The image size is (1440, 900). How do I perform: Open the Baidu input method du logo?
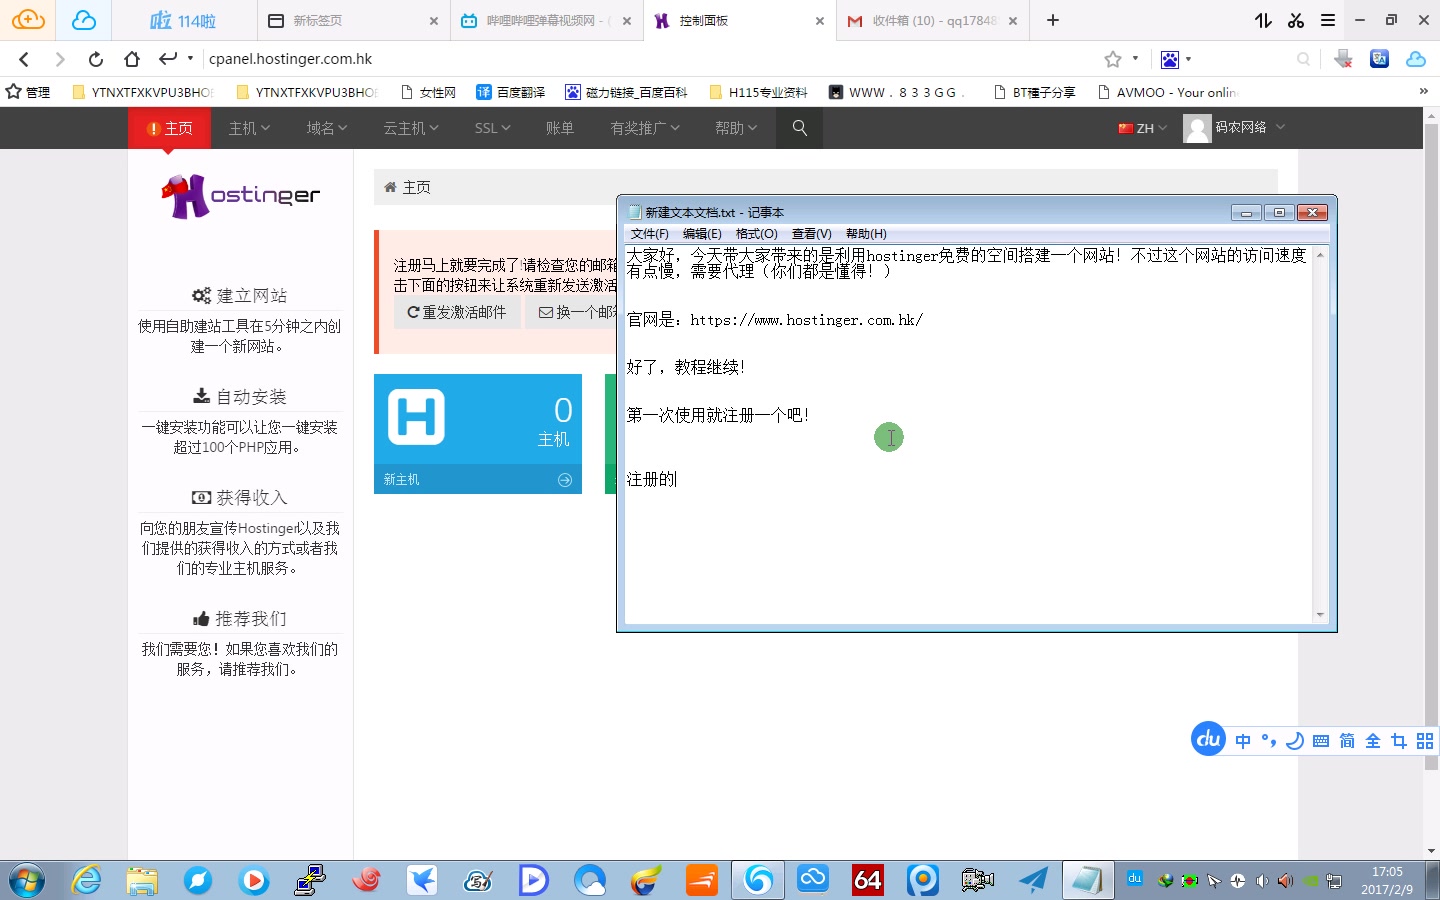(x=1209, y=739)
